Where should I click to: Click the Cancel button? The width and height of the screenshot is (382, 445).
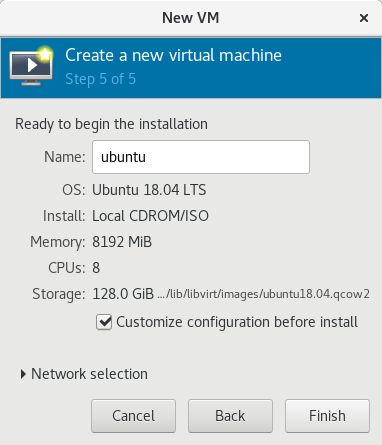133,416
